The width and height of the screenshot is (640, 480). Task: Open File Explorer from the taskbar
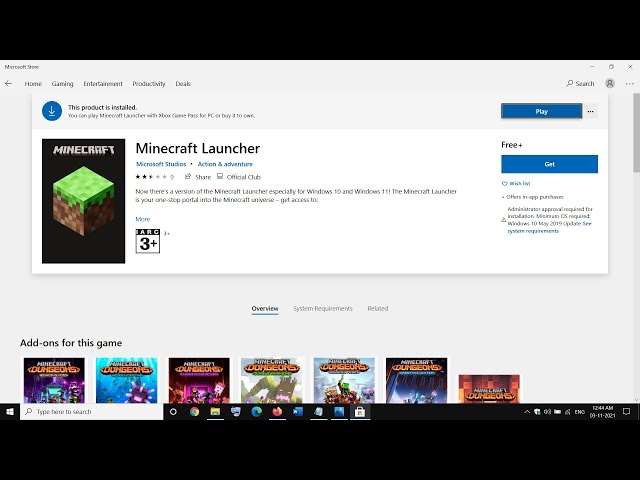[x=215, y=412]
